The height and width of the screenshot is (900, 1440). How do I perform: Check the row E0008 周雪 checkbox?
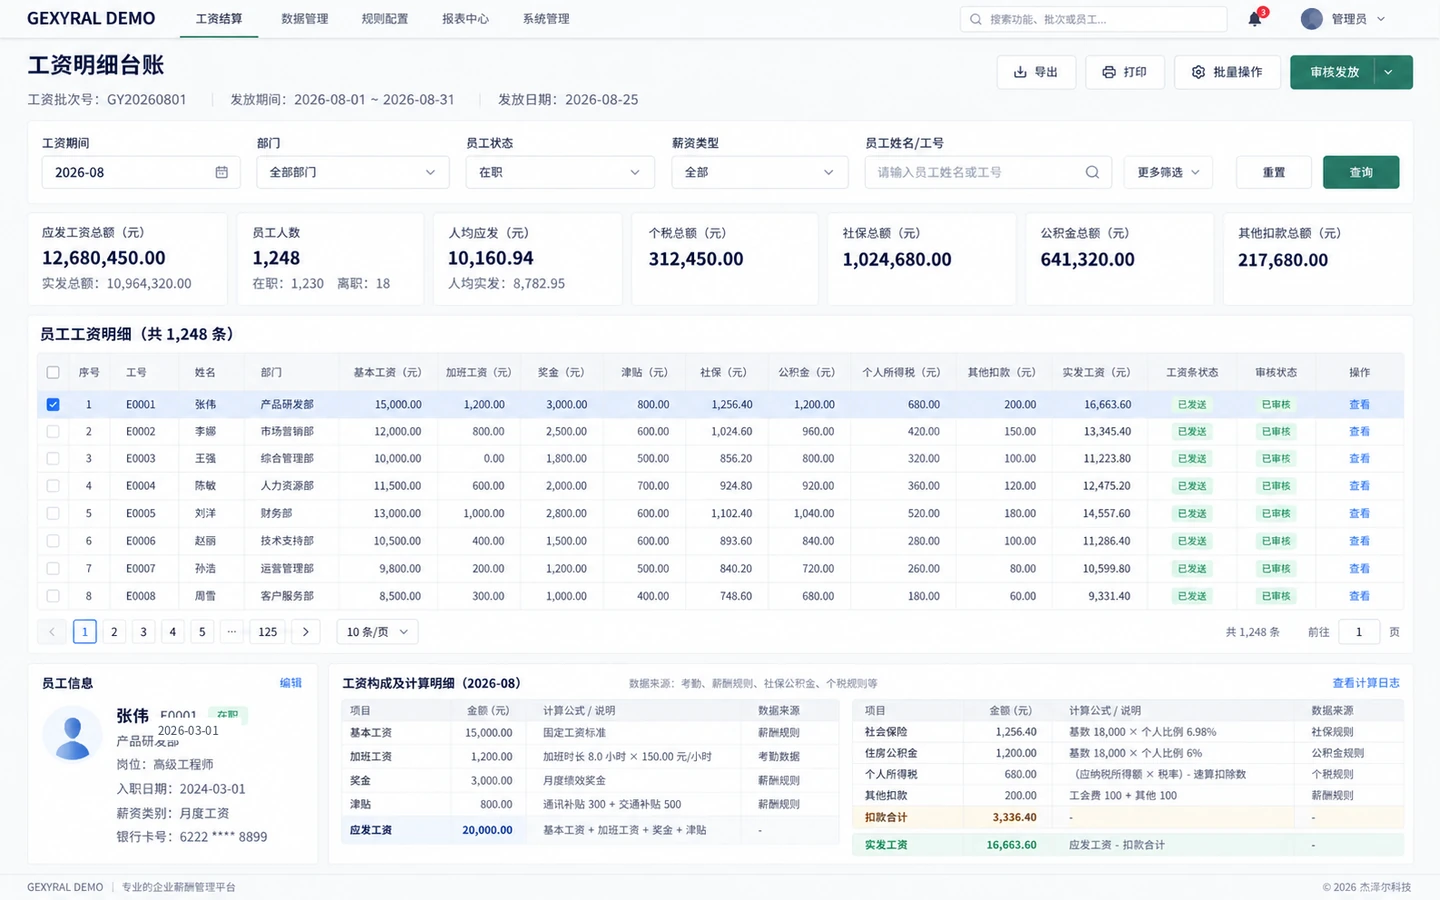point(53,596)
